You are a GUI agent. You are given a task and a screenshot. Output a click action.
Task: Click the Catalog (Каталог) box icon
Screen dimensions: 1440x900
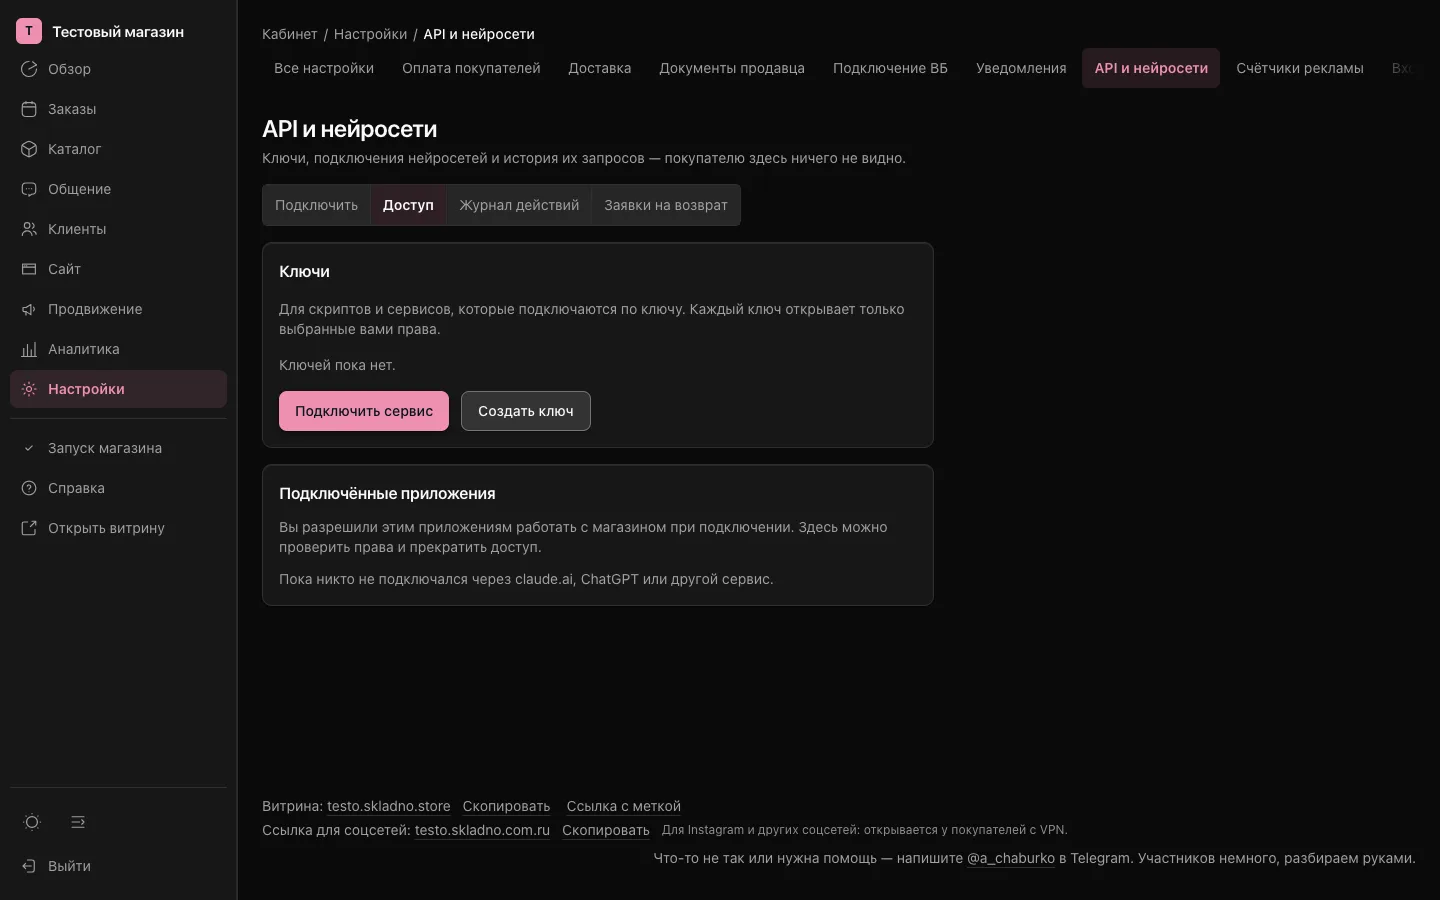[29, 149]
